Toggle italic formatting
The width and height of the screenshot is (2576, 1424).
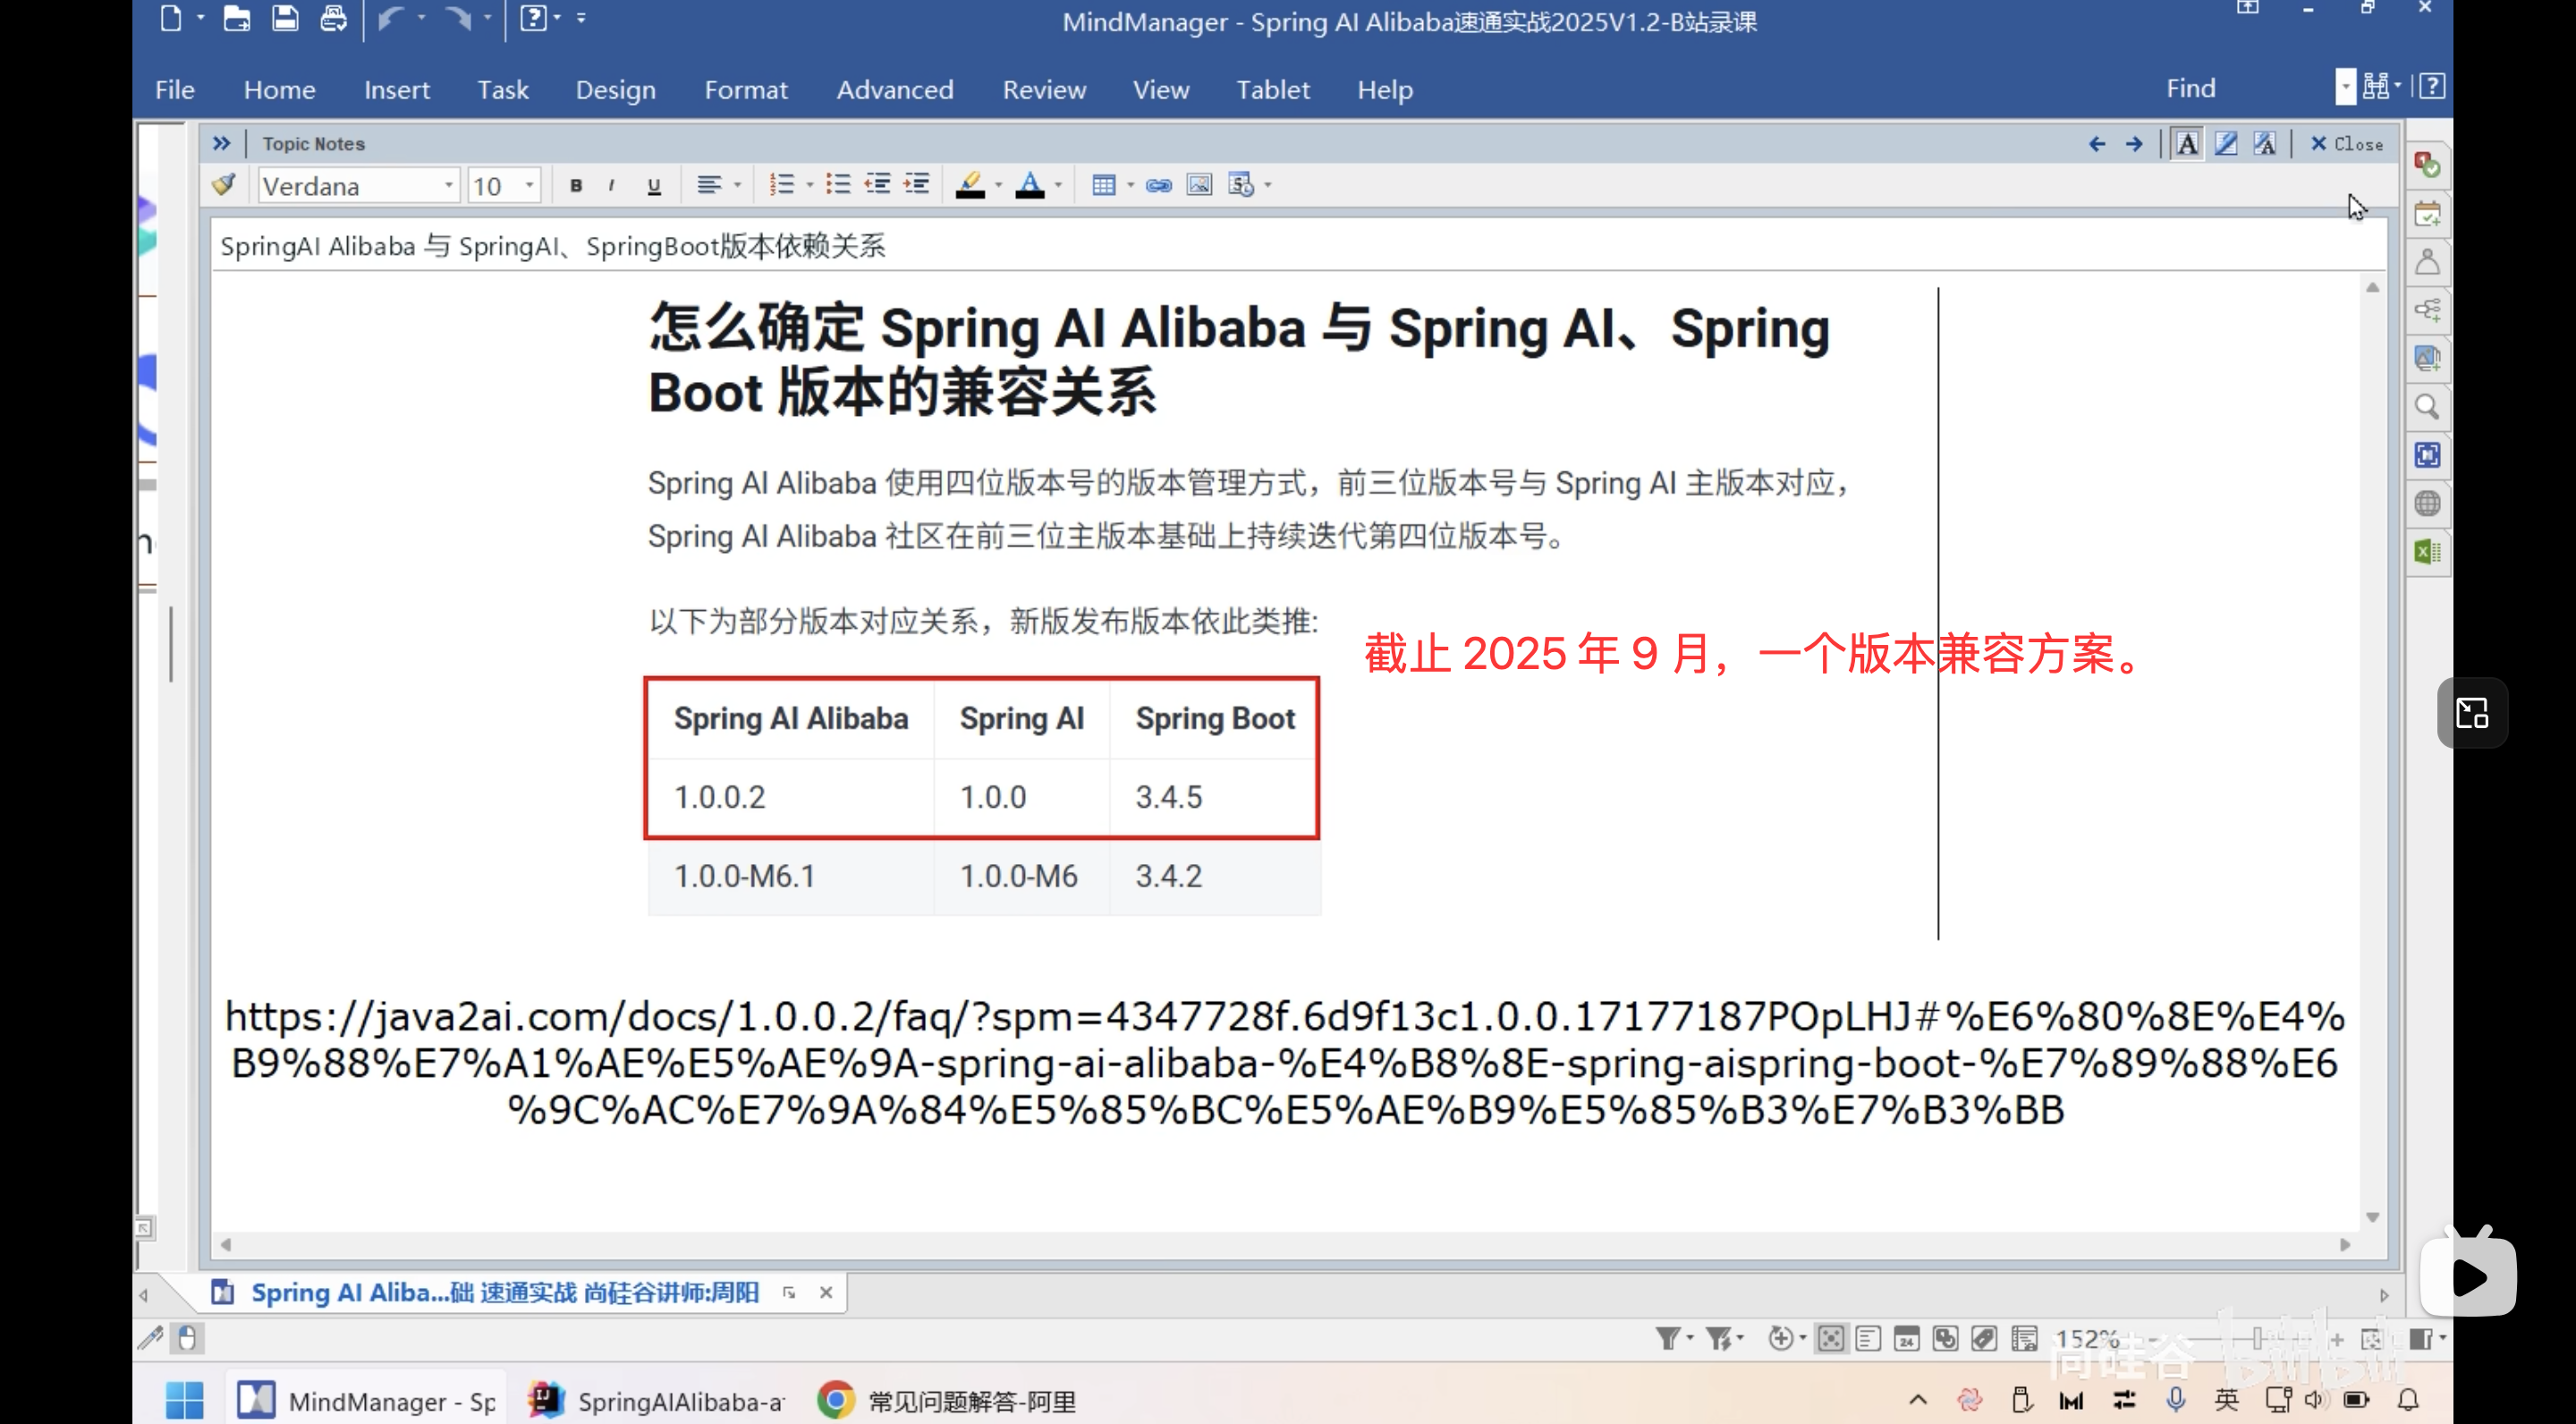(x=611, y=185)
